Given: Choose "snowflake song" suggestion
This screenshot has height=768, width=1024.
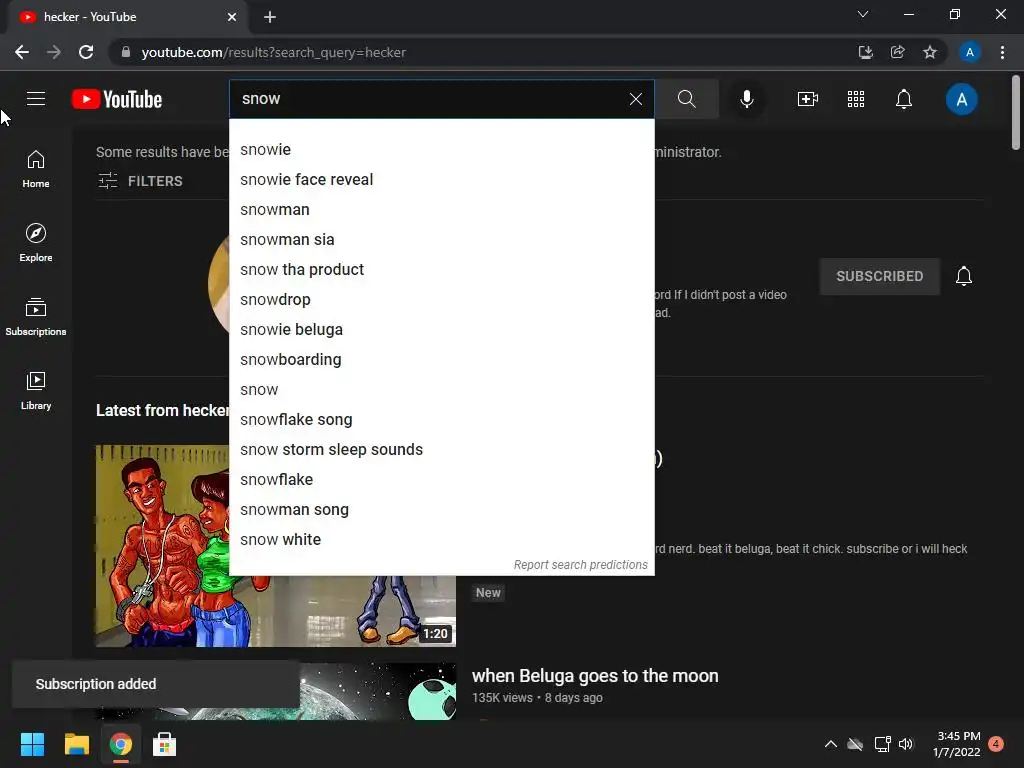Looking at the screenshot, I should (x=441, y=420).
